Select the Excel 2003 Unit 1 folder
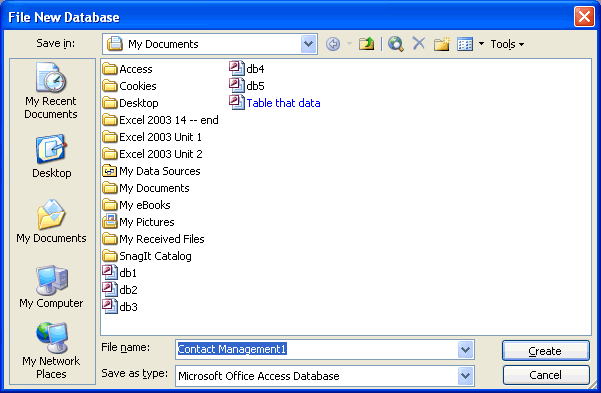Screen dimensions: 601x393 coord(152,137)
